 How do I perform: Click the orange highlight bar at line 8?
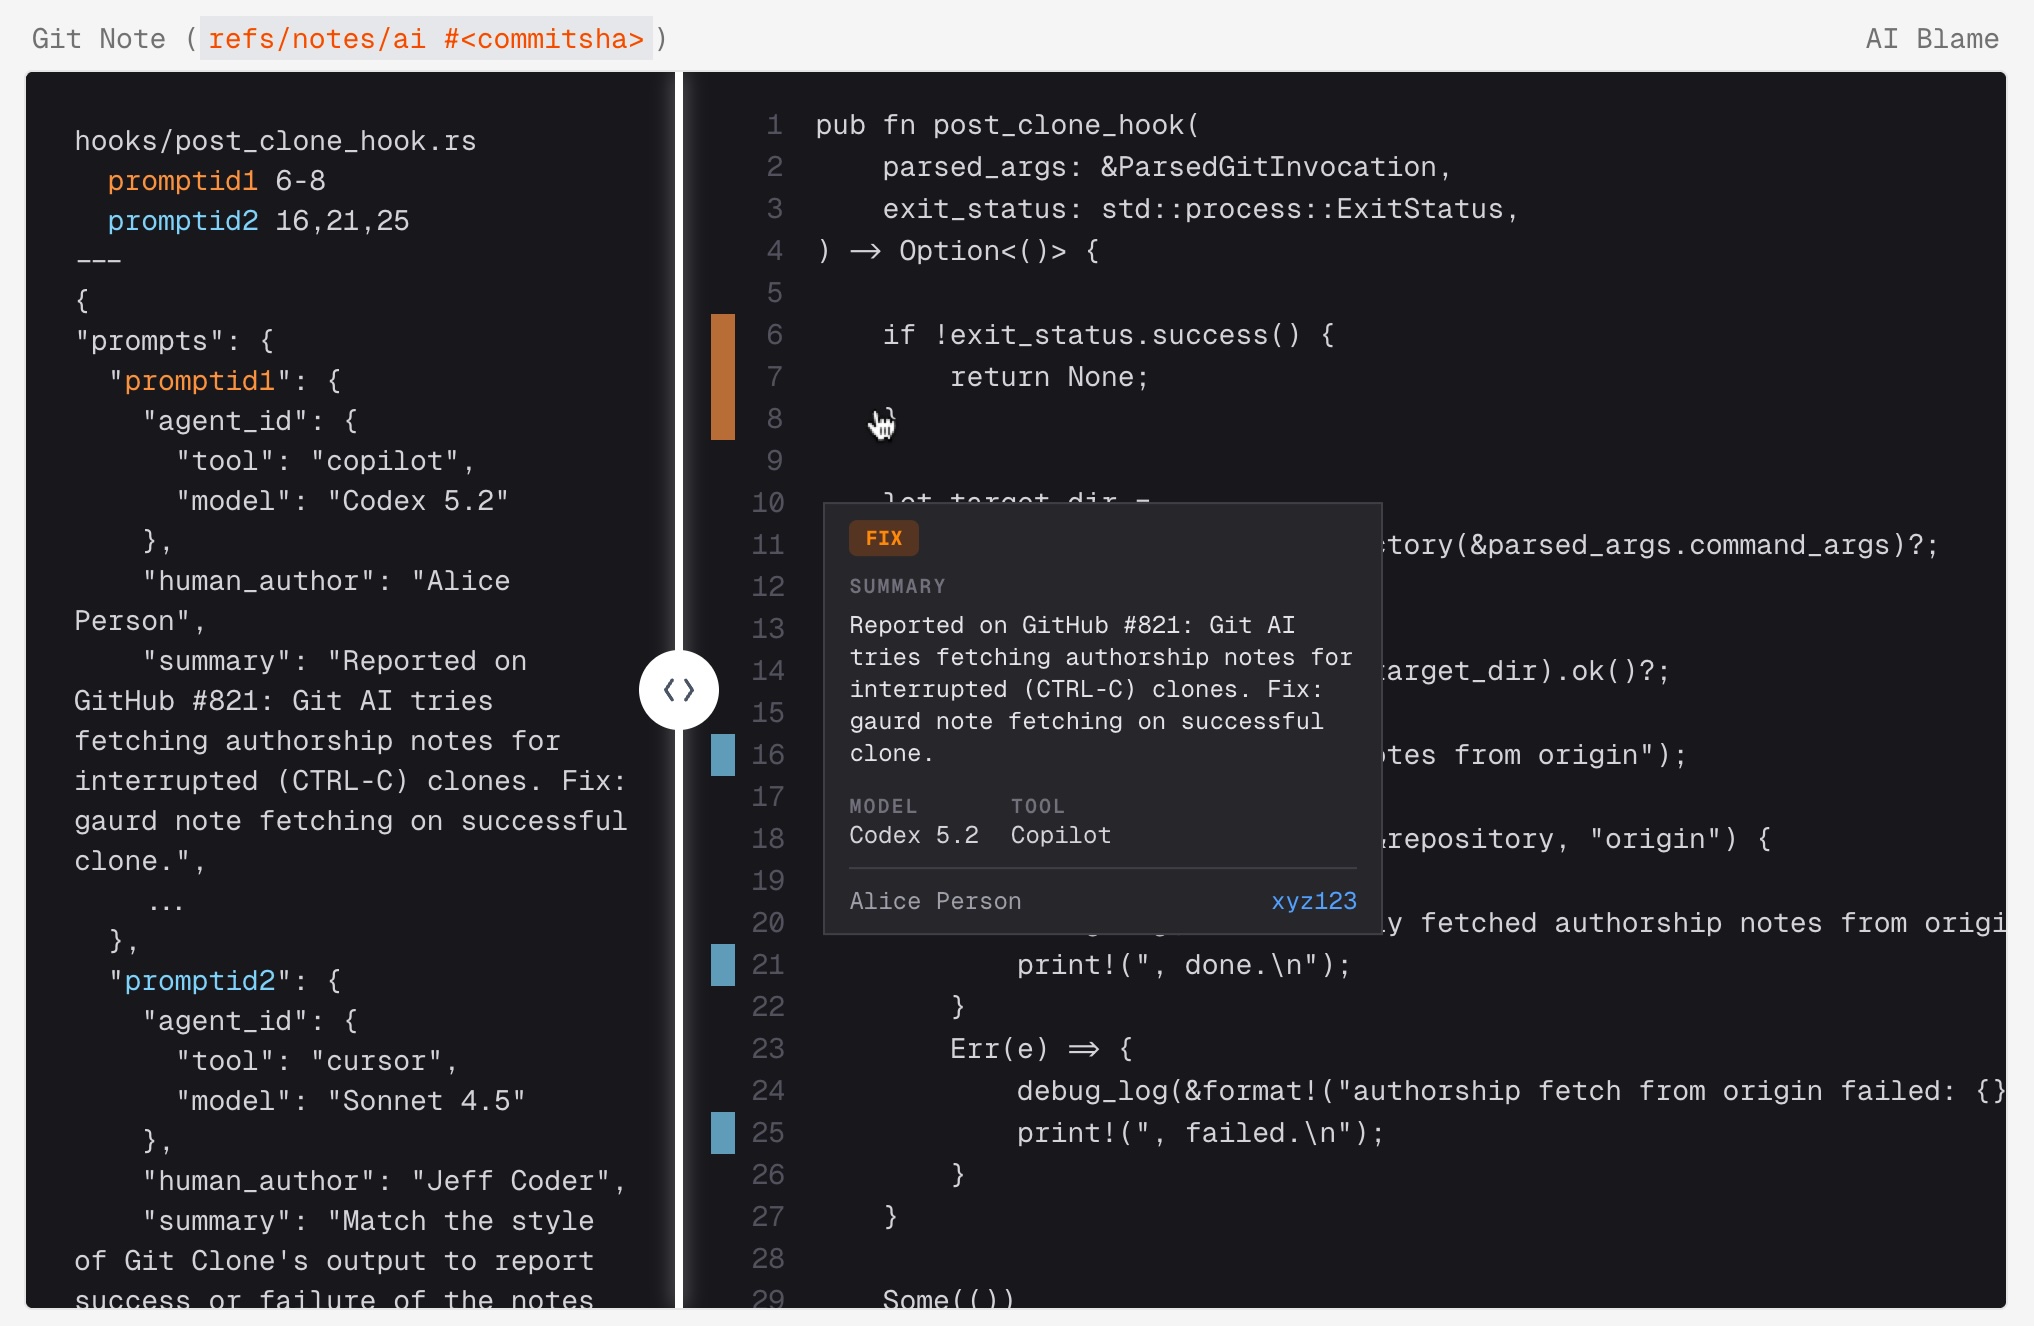point(723,420)
